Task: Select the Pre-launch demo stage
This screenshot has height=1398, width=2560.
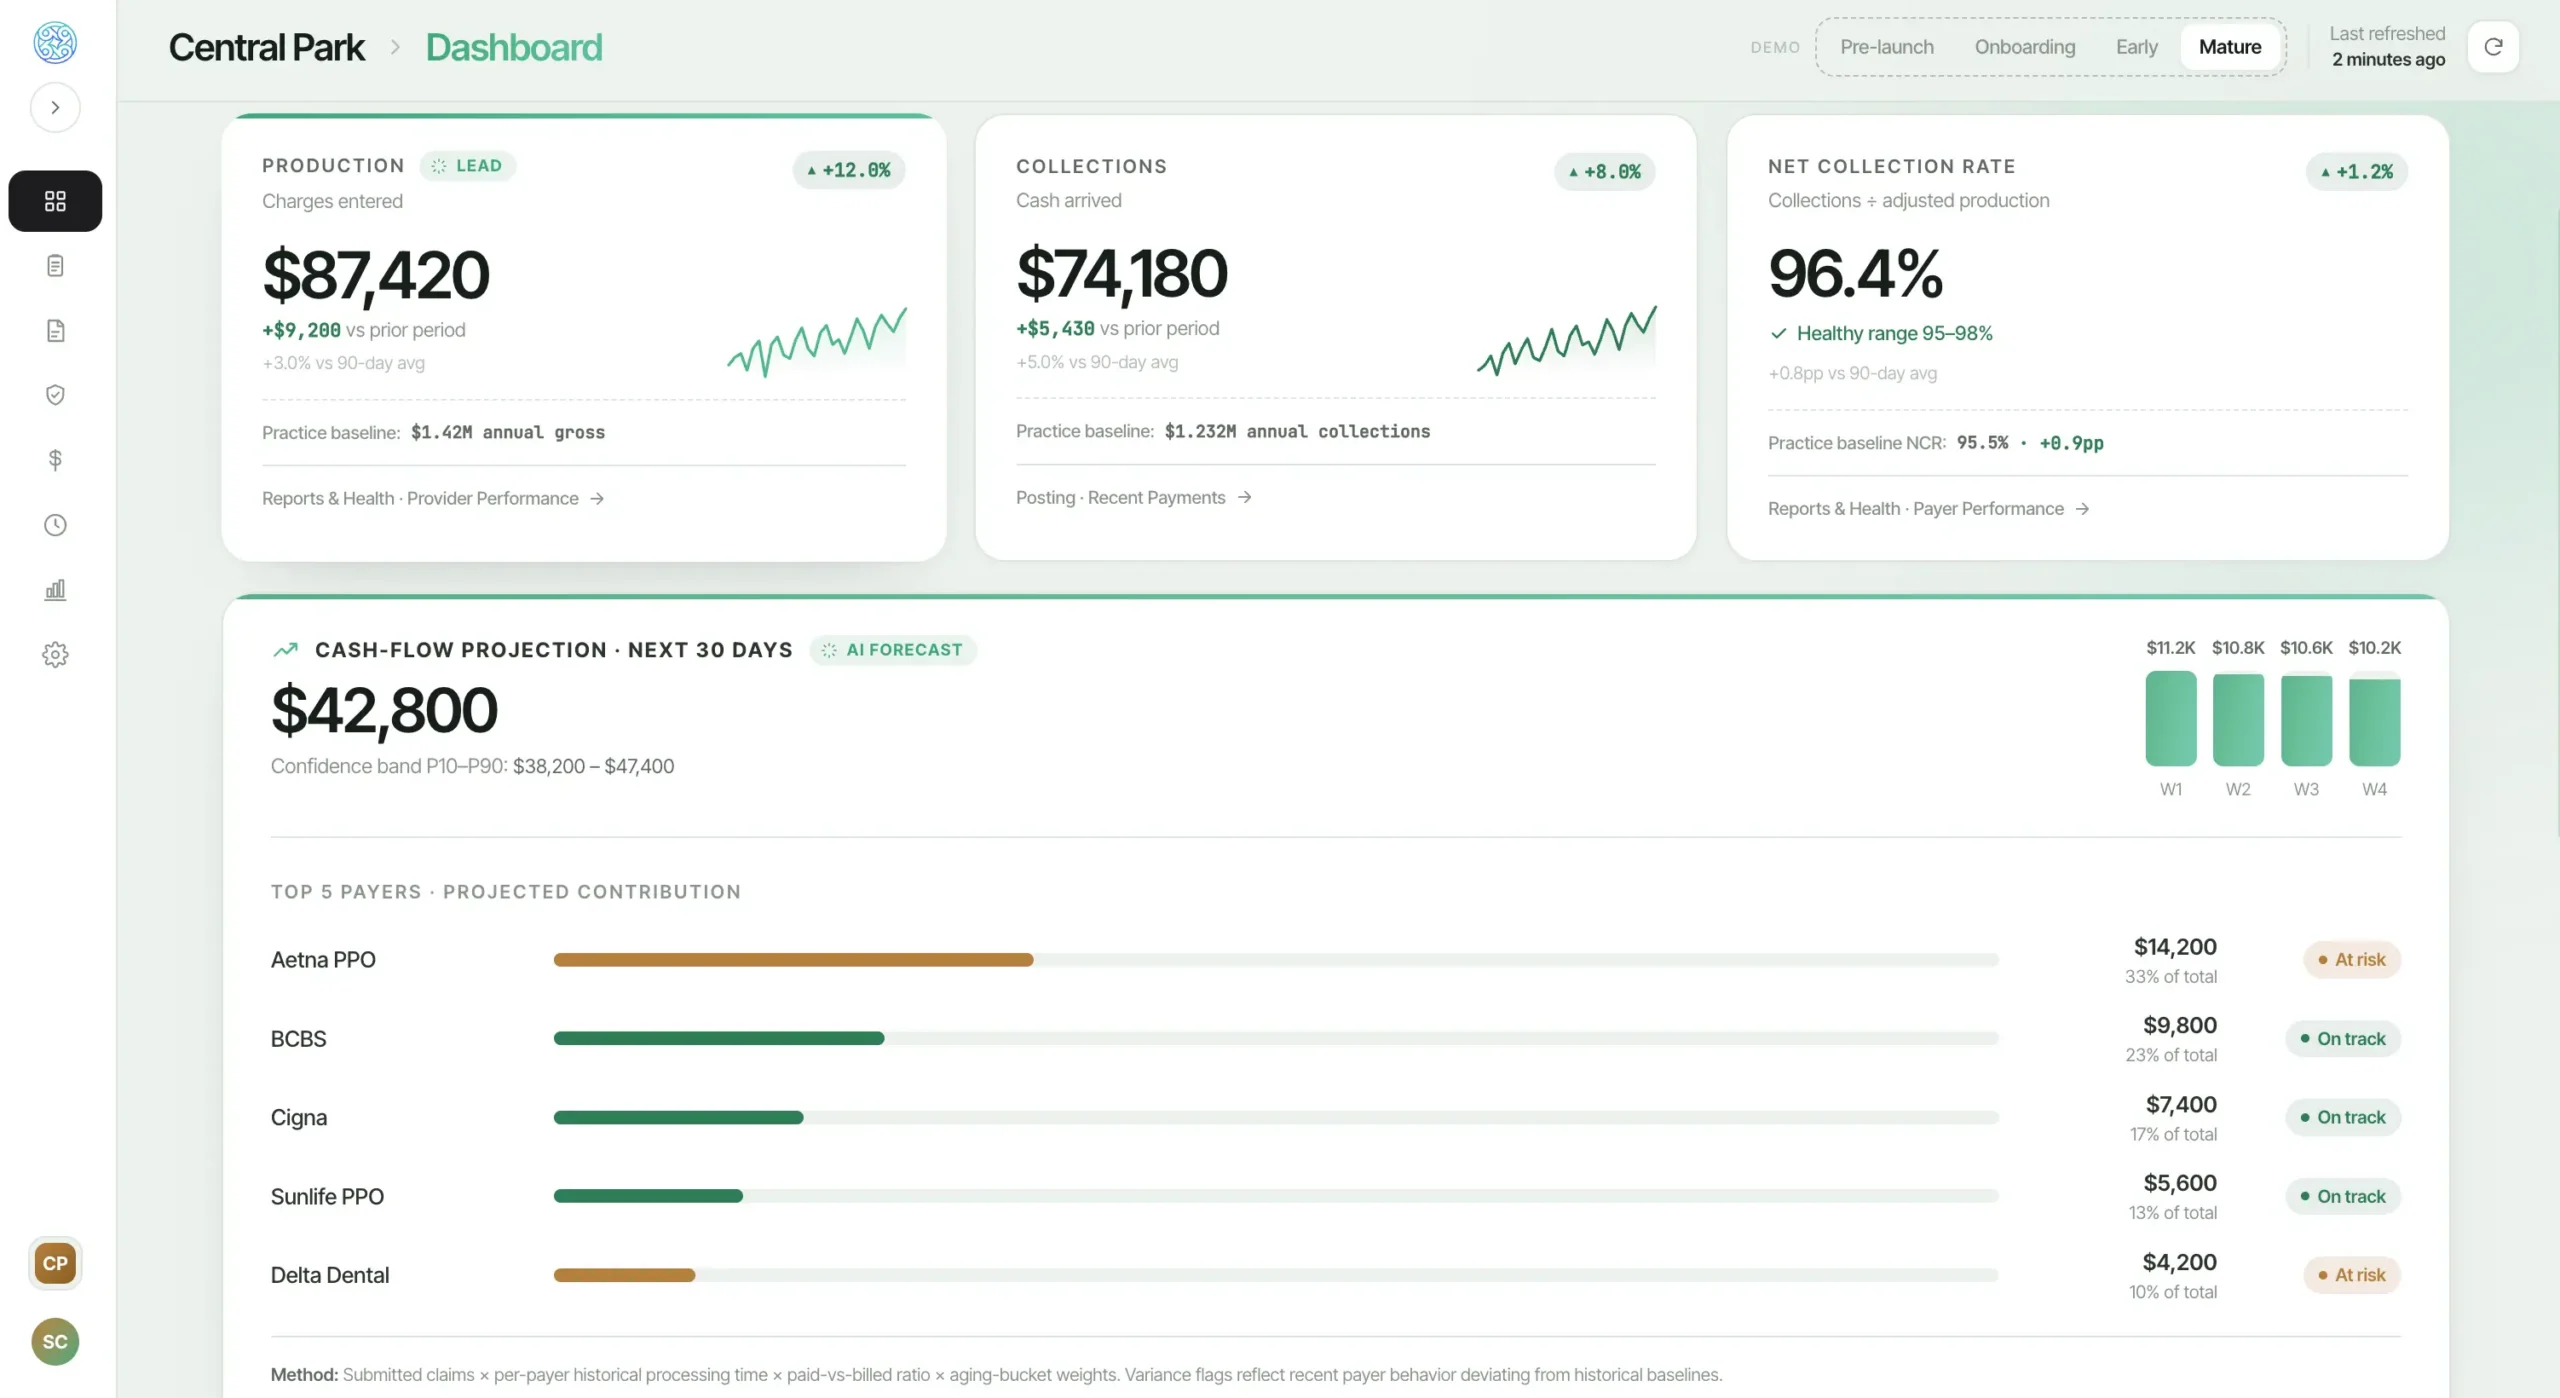Action: tap(1887, 47)
